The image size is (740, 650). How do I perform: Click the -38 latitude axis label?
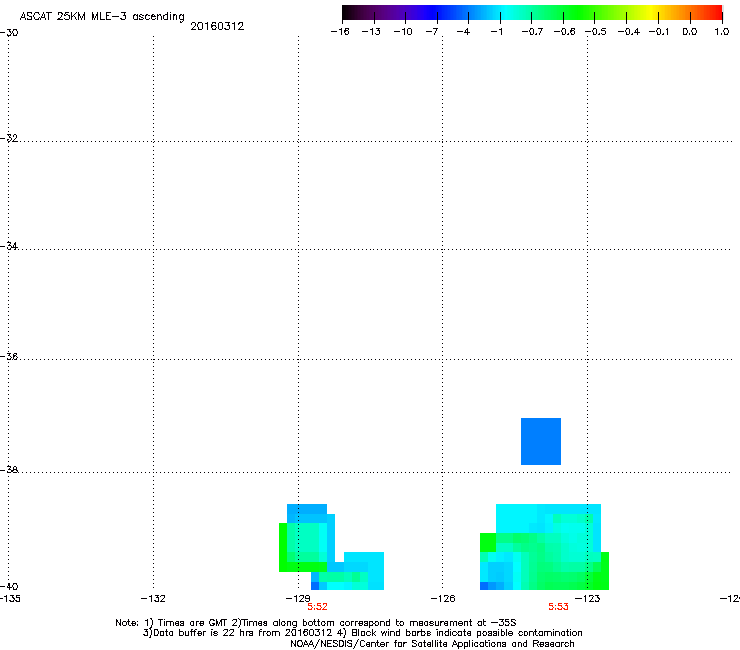click(9, 470)
